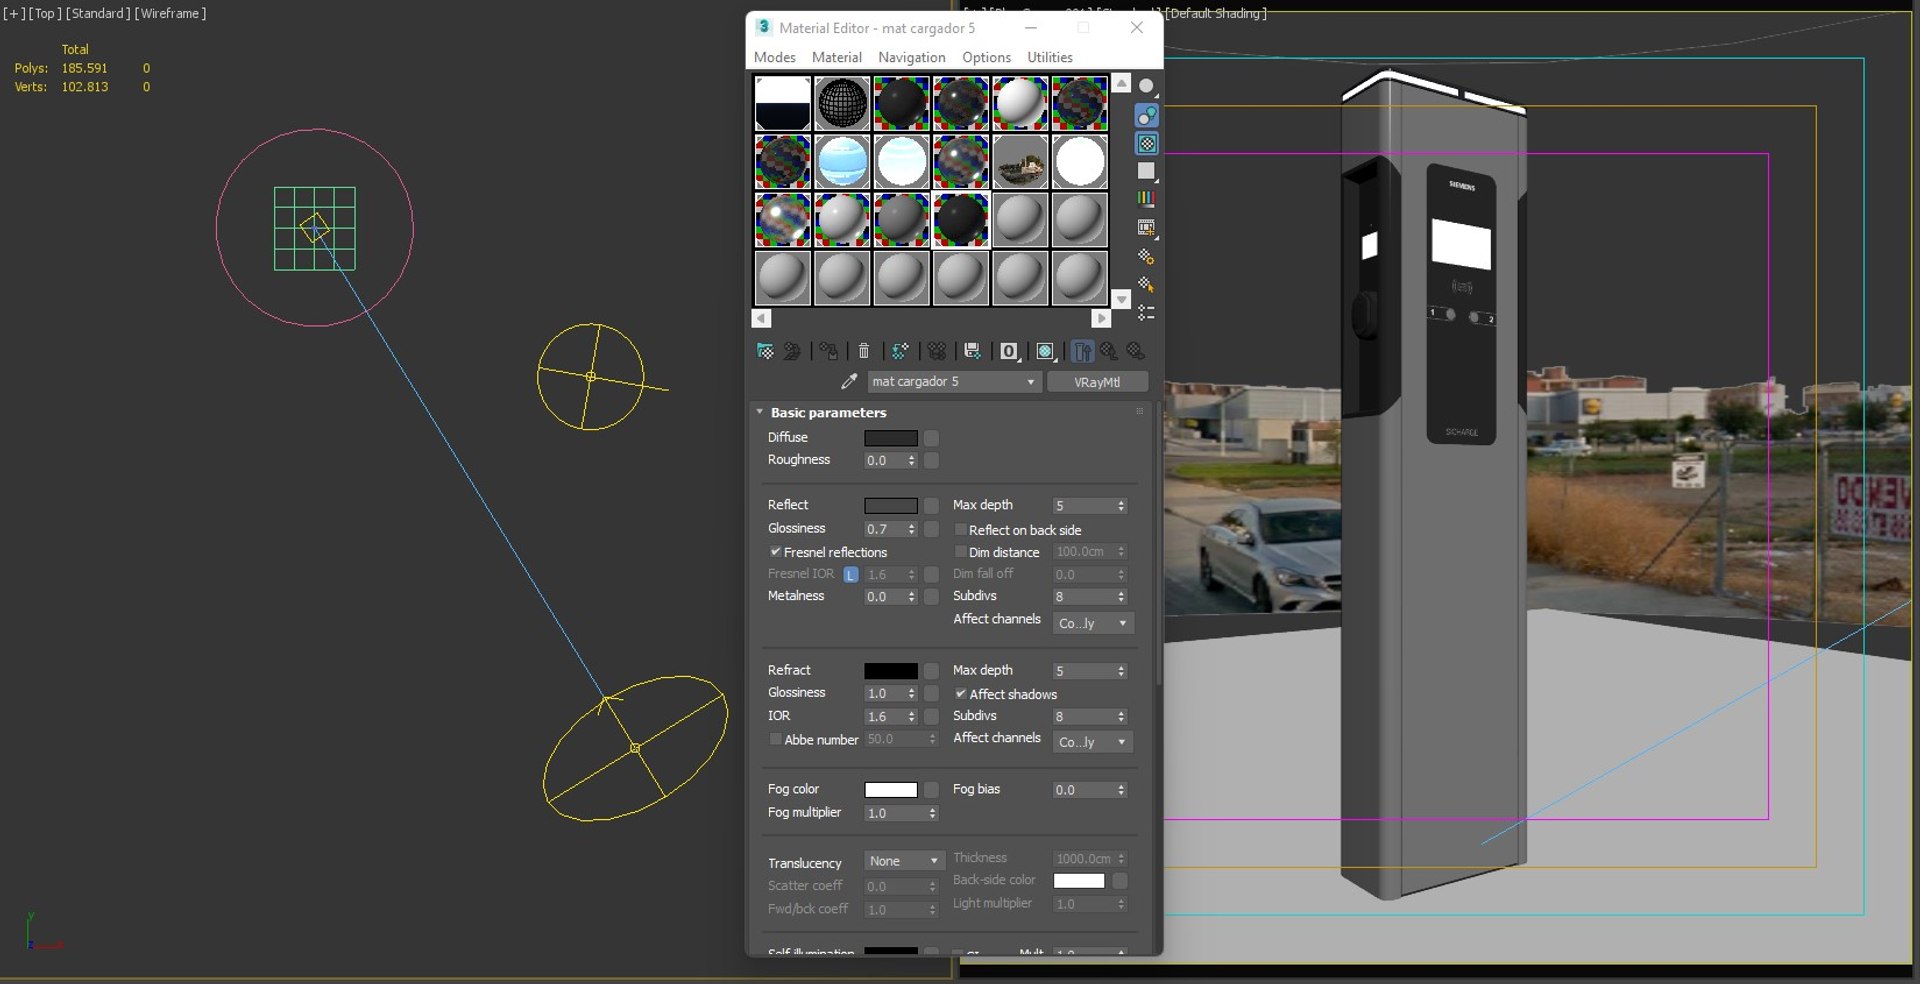Disable Affect shadows checkbox
The width and height of the screenshot is (1920, 984).
[960, 694]
